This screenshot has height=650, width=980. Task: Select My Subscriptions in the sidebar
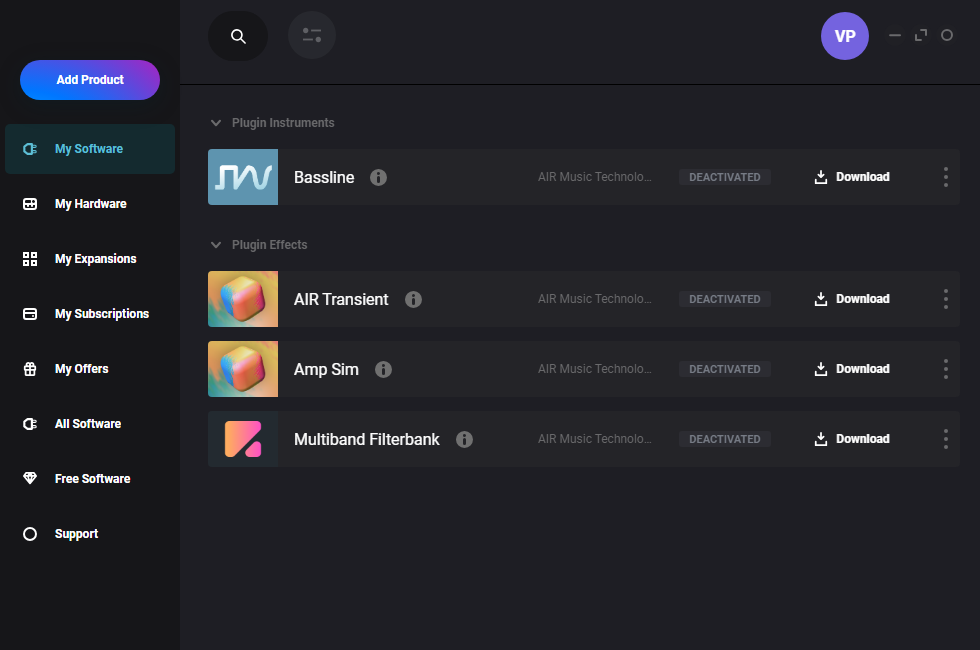pos(101,314)
